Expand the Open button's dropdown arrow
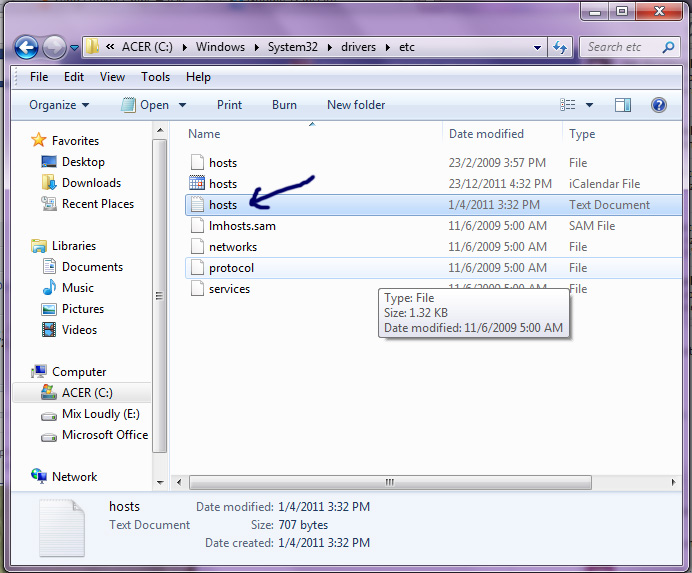Image resolution: width=692 pixels, height=573 pixels. coord(182,105)
